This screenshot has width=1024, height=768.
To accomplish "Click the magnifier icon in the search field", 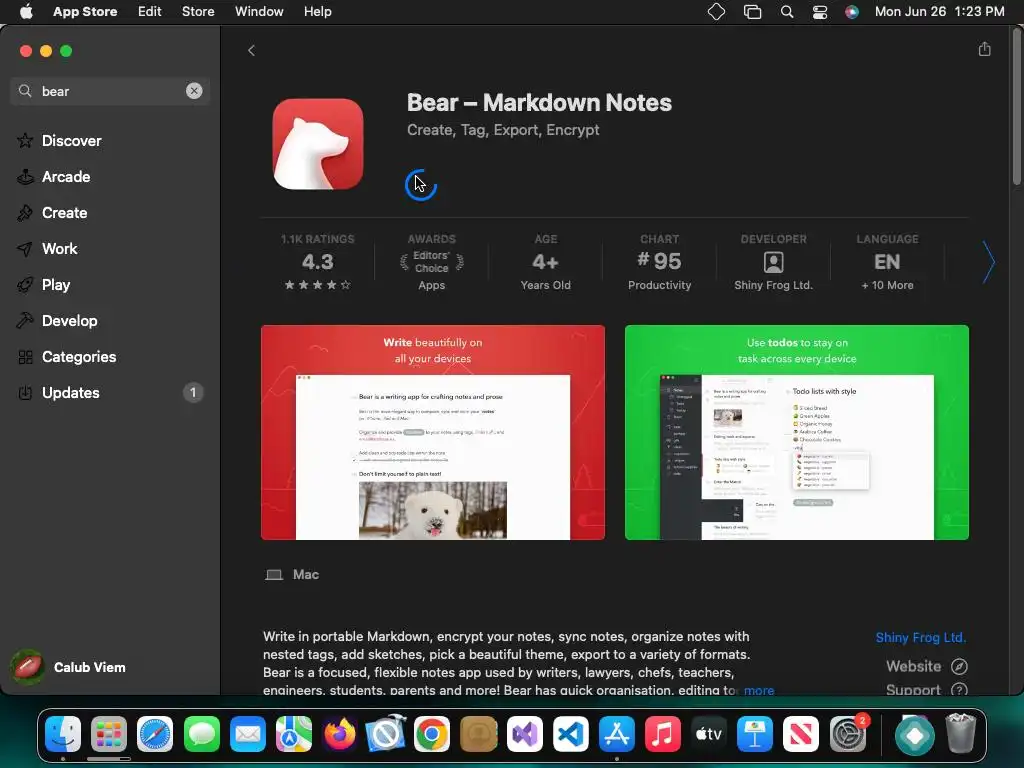I will tap(25, 91).
